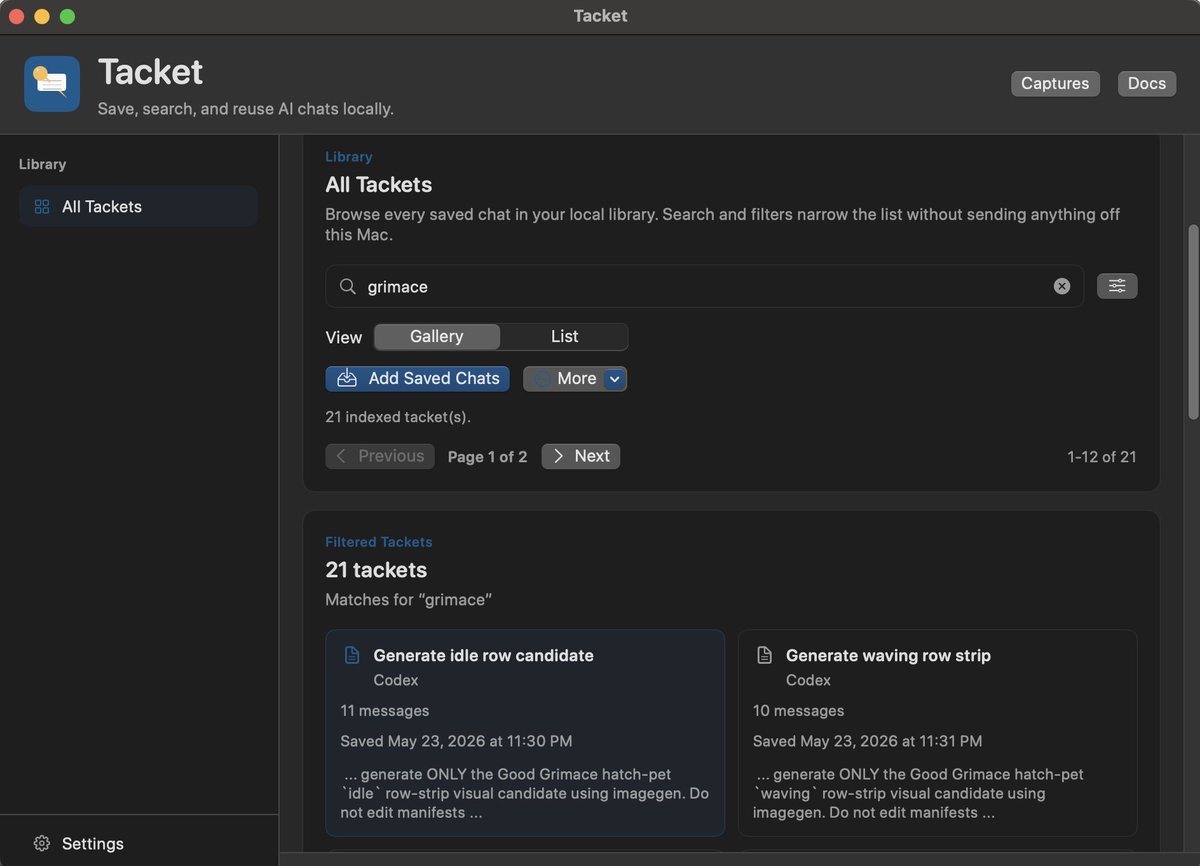Image resolution: width=1200 pixels, height=866 pixels.
Task: Click the '21 tackets' heading
Action: click(x=376, y=570)
